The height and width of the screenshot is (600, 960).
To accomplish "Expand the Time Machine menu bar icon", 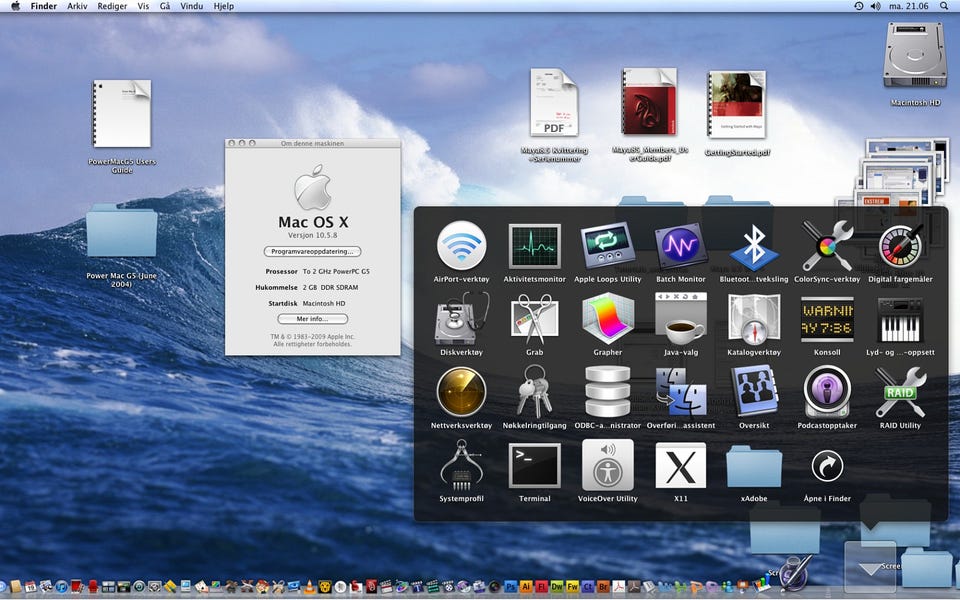I will [x=858, y=6].
